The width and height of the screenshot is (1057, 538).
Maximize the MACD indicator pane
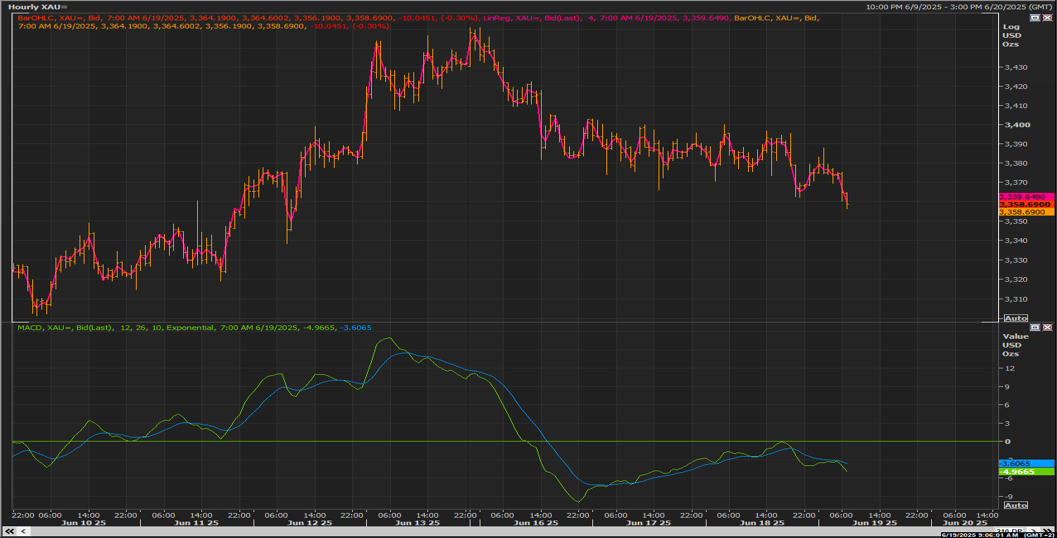coord(1036,327)
